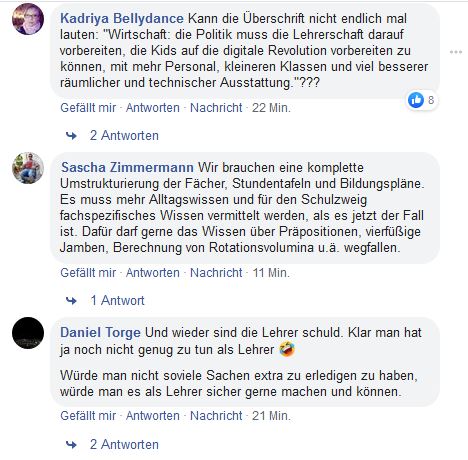Click the thumbs-up reaction icon with 8 likes
468x460 pixels.
click(x=416, y=100)
